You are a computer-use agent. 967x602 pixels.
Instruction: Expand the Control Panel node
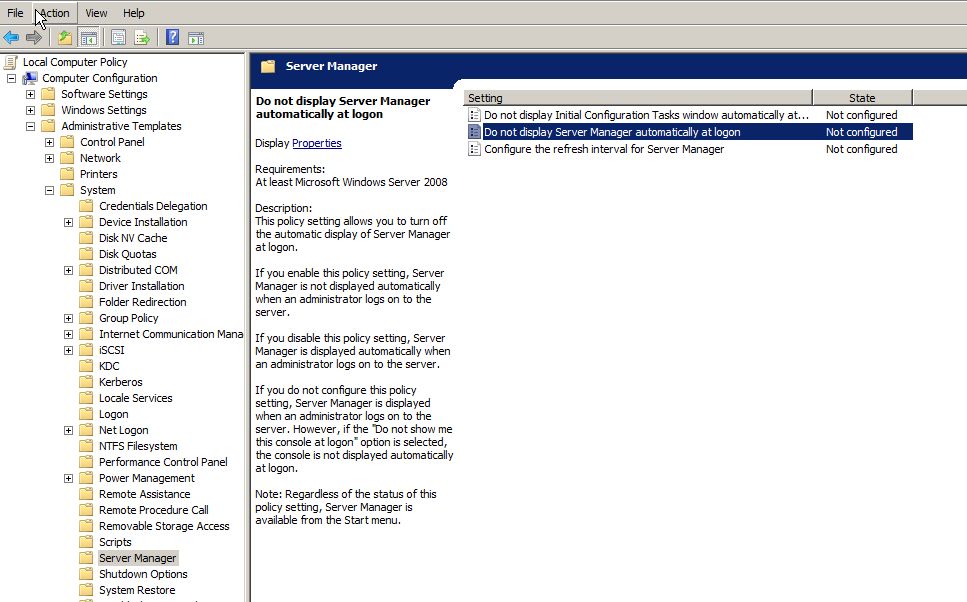tap(49, 142)
